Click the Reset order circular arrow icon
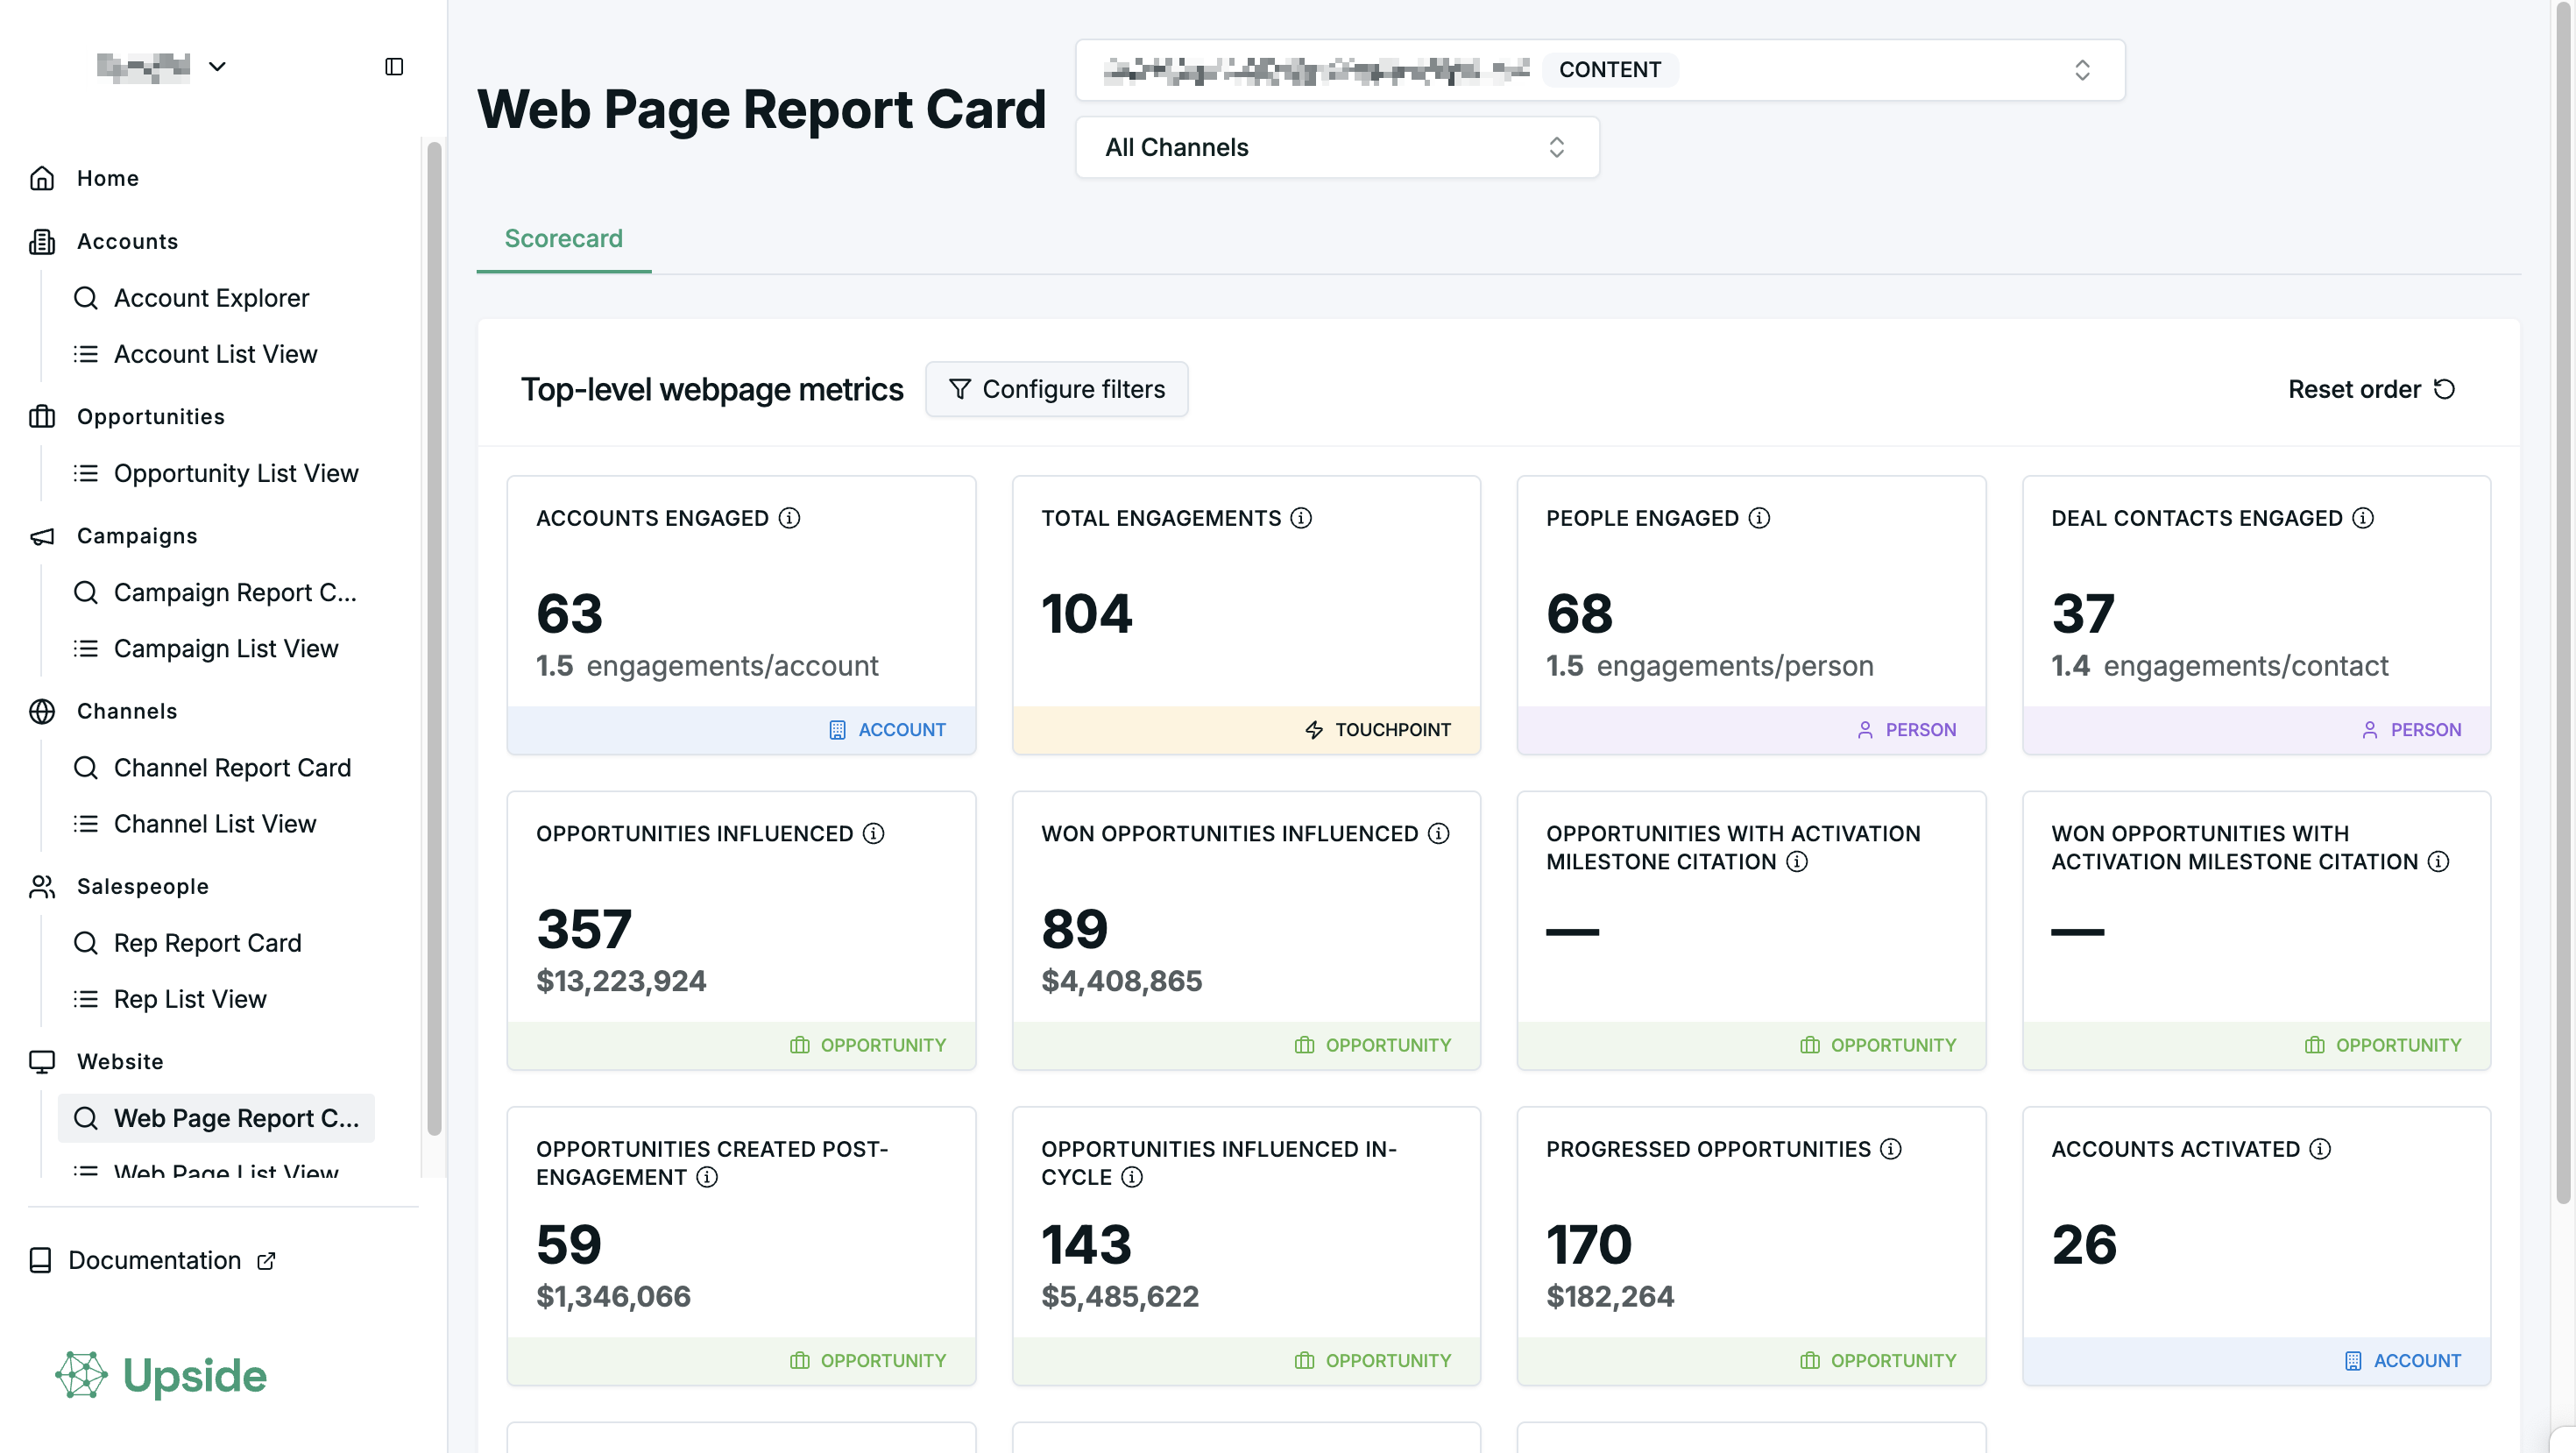2576x1453 pixels. pos(2444,389)
